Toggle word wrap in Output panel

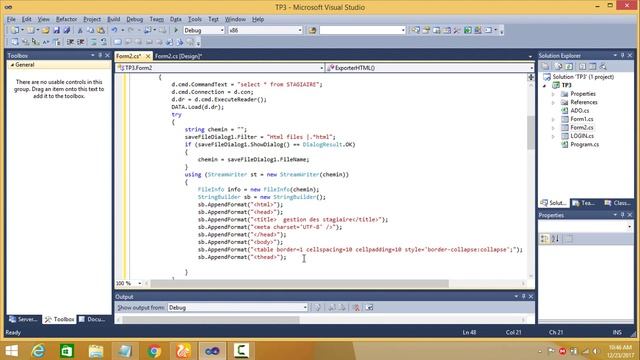coord(369,308)
